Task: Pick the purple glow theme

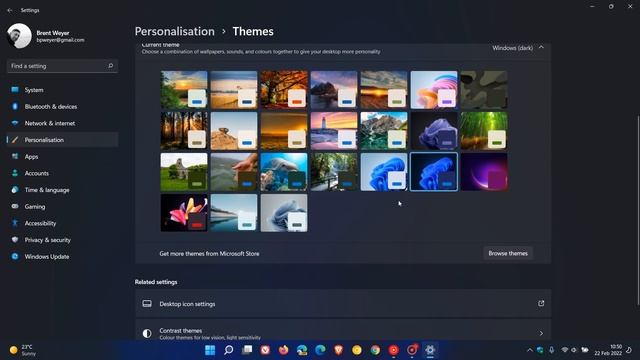Action: point(484,172)
